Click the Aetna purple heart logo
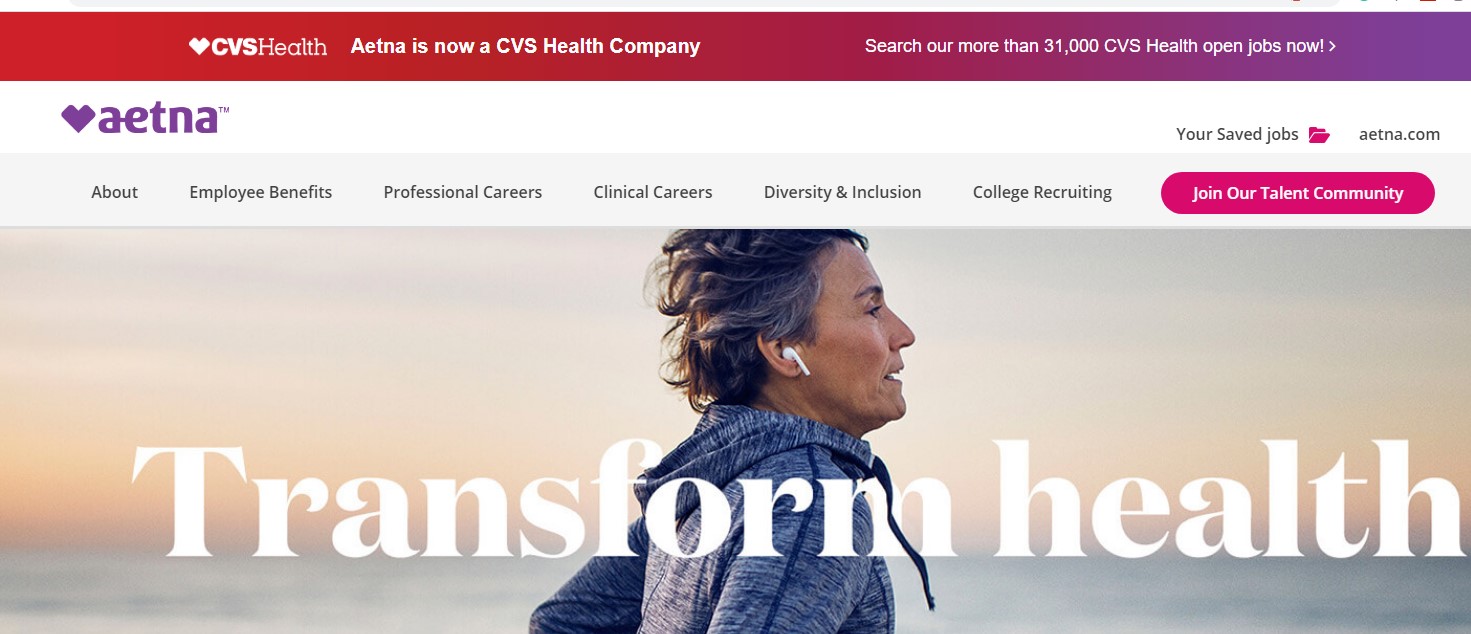Image resolution: width=1471 pixels, height=634 pixels. (x=78, y=119)
